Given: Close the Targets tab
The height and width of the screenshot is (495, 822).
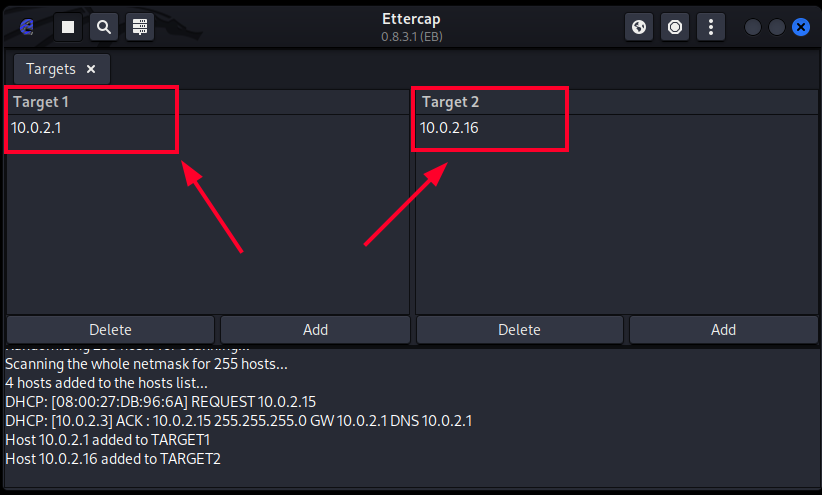Looking at the screenshot, I should (91, 69).
